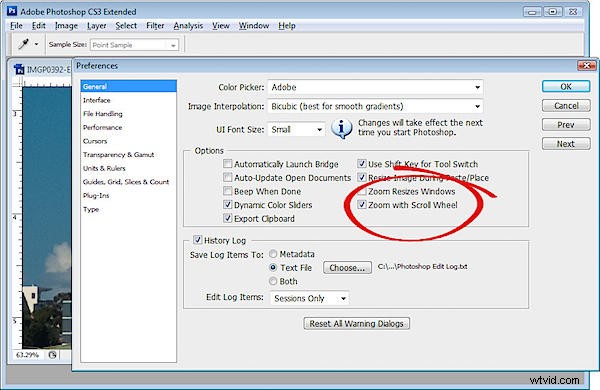
Task: Toggle the History Log checkbox
Action: click(197, 240)
